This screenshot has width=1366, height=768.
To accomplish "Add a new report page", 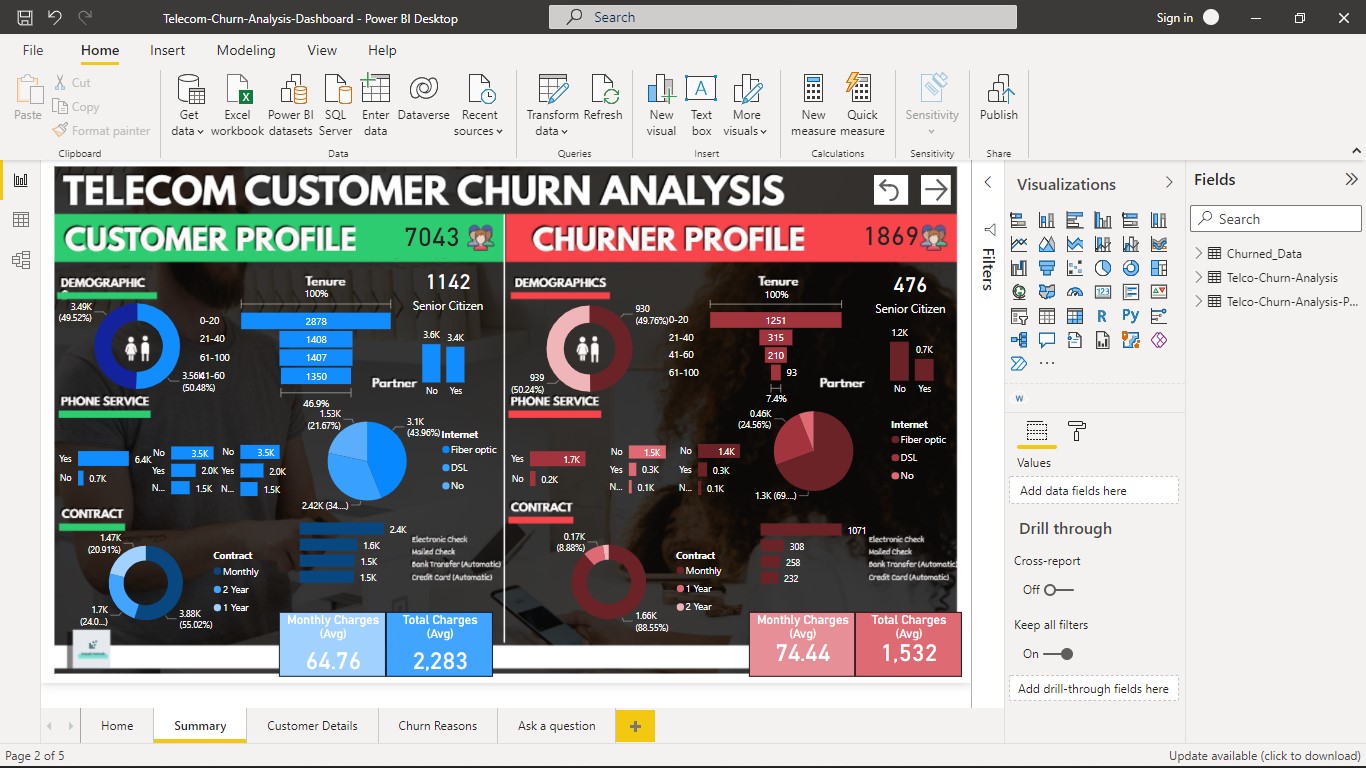I will pyautogui.click(x=635, y=726).
